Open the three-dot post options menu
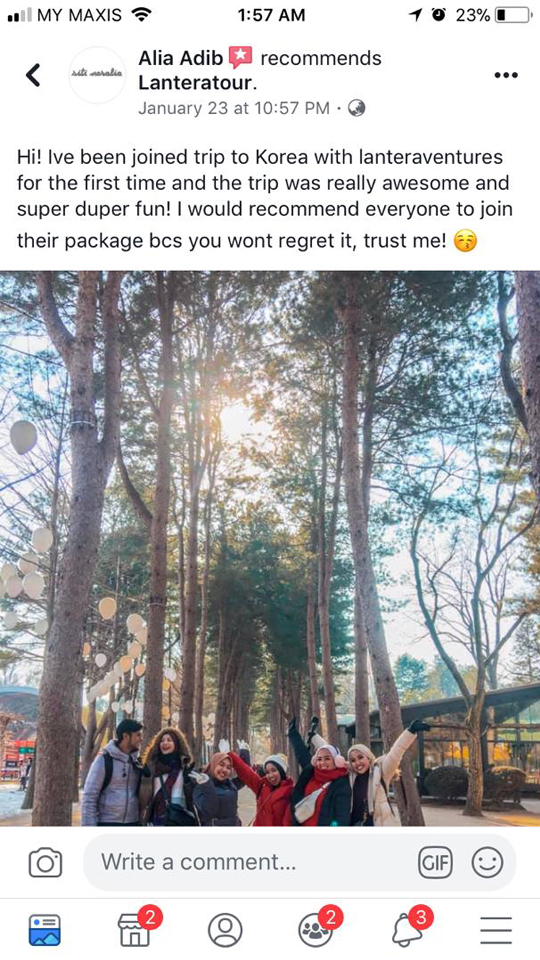 tap(506, 75)
